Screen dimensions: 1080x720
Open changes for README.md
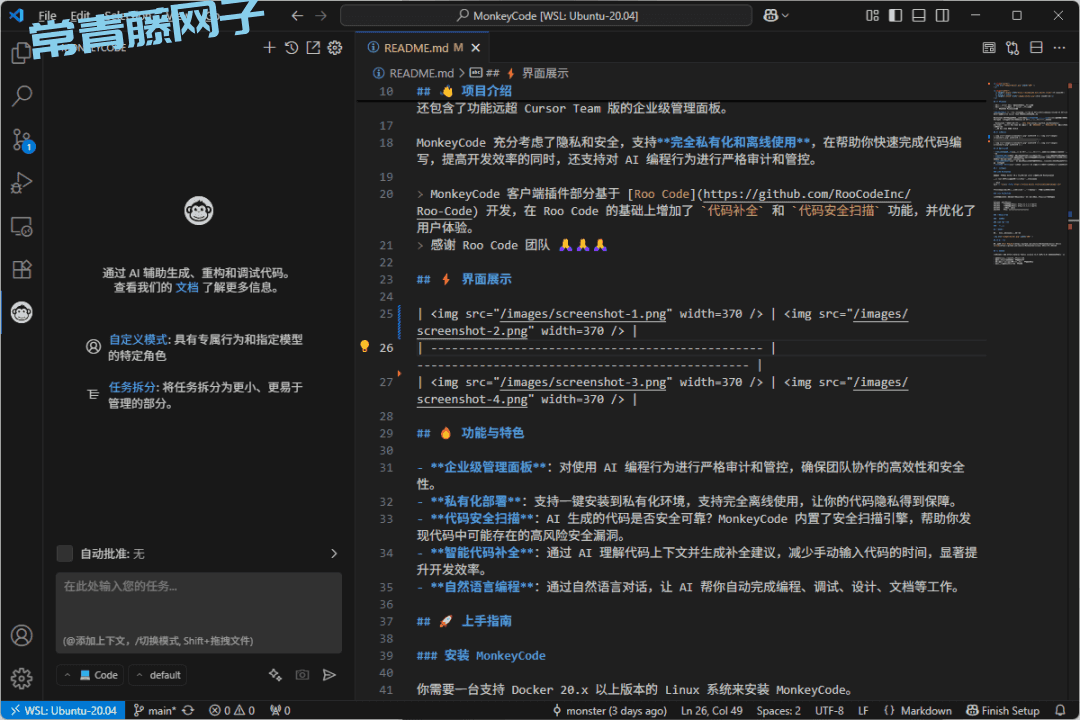click(1012, 48)
